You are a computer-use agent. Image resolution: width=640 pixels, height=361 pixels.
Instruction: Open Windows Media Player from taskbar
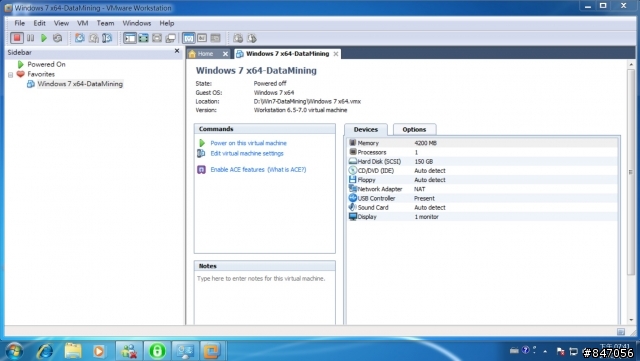98,351
